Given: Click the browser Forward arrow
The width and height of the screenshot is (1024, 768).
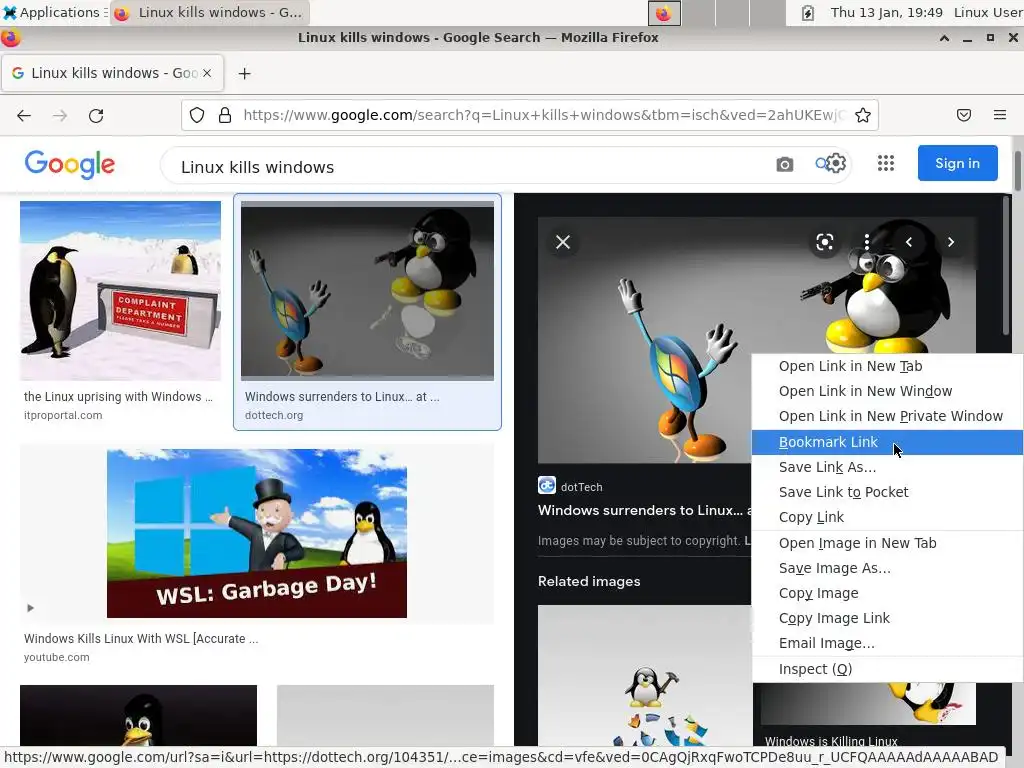Looking at the screenshot, I should tap(60, 116).
